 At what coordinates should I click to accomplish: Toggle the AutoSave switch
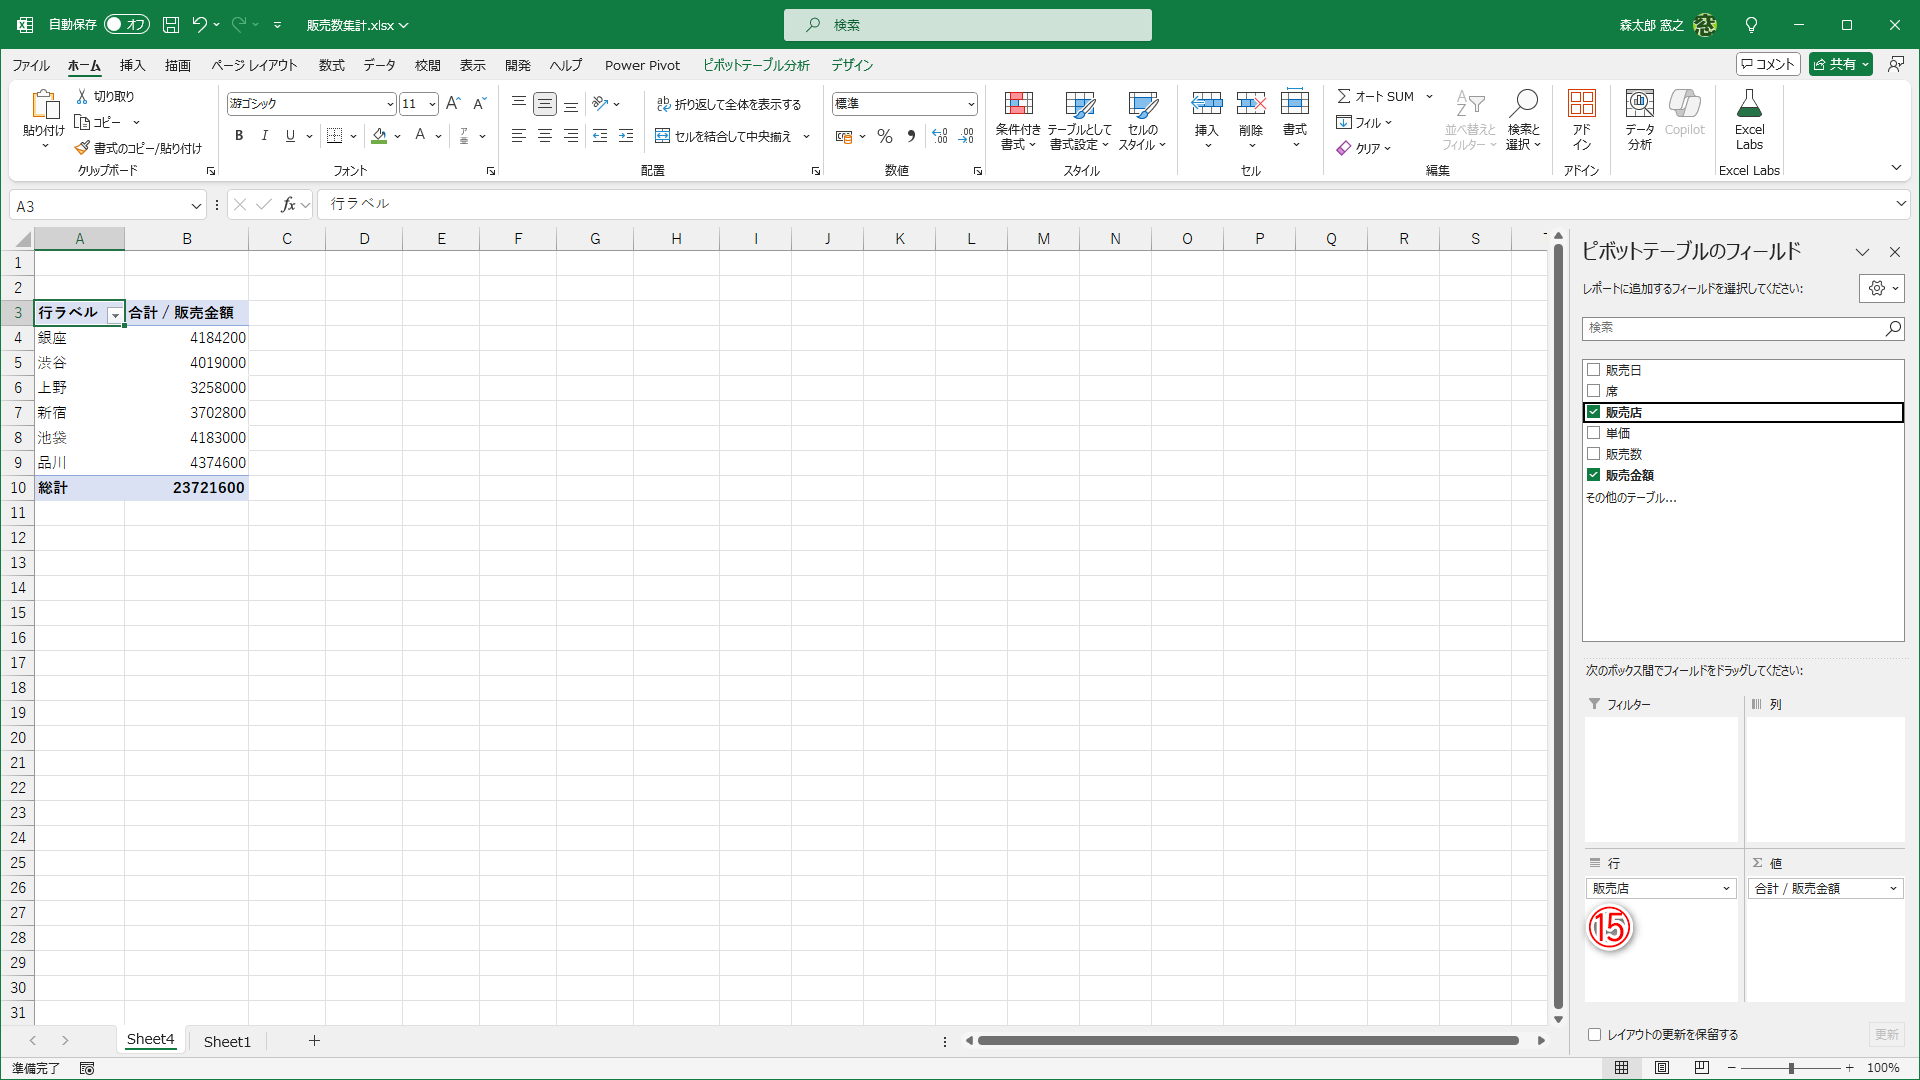(x=127, y=24)
